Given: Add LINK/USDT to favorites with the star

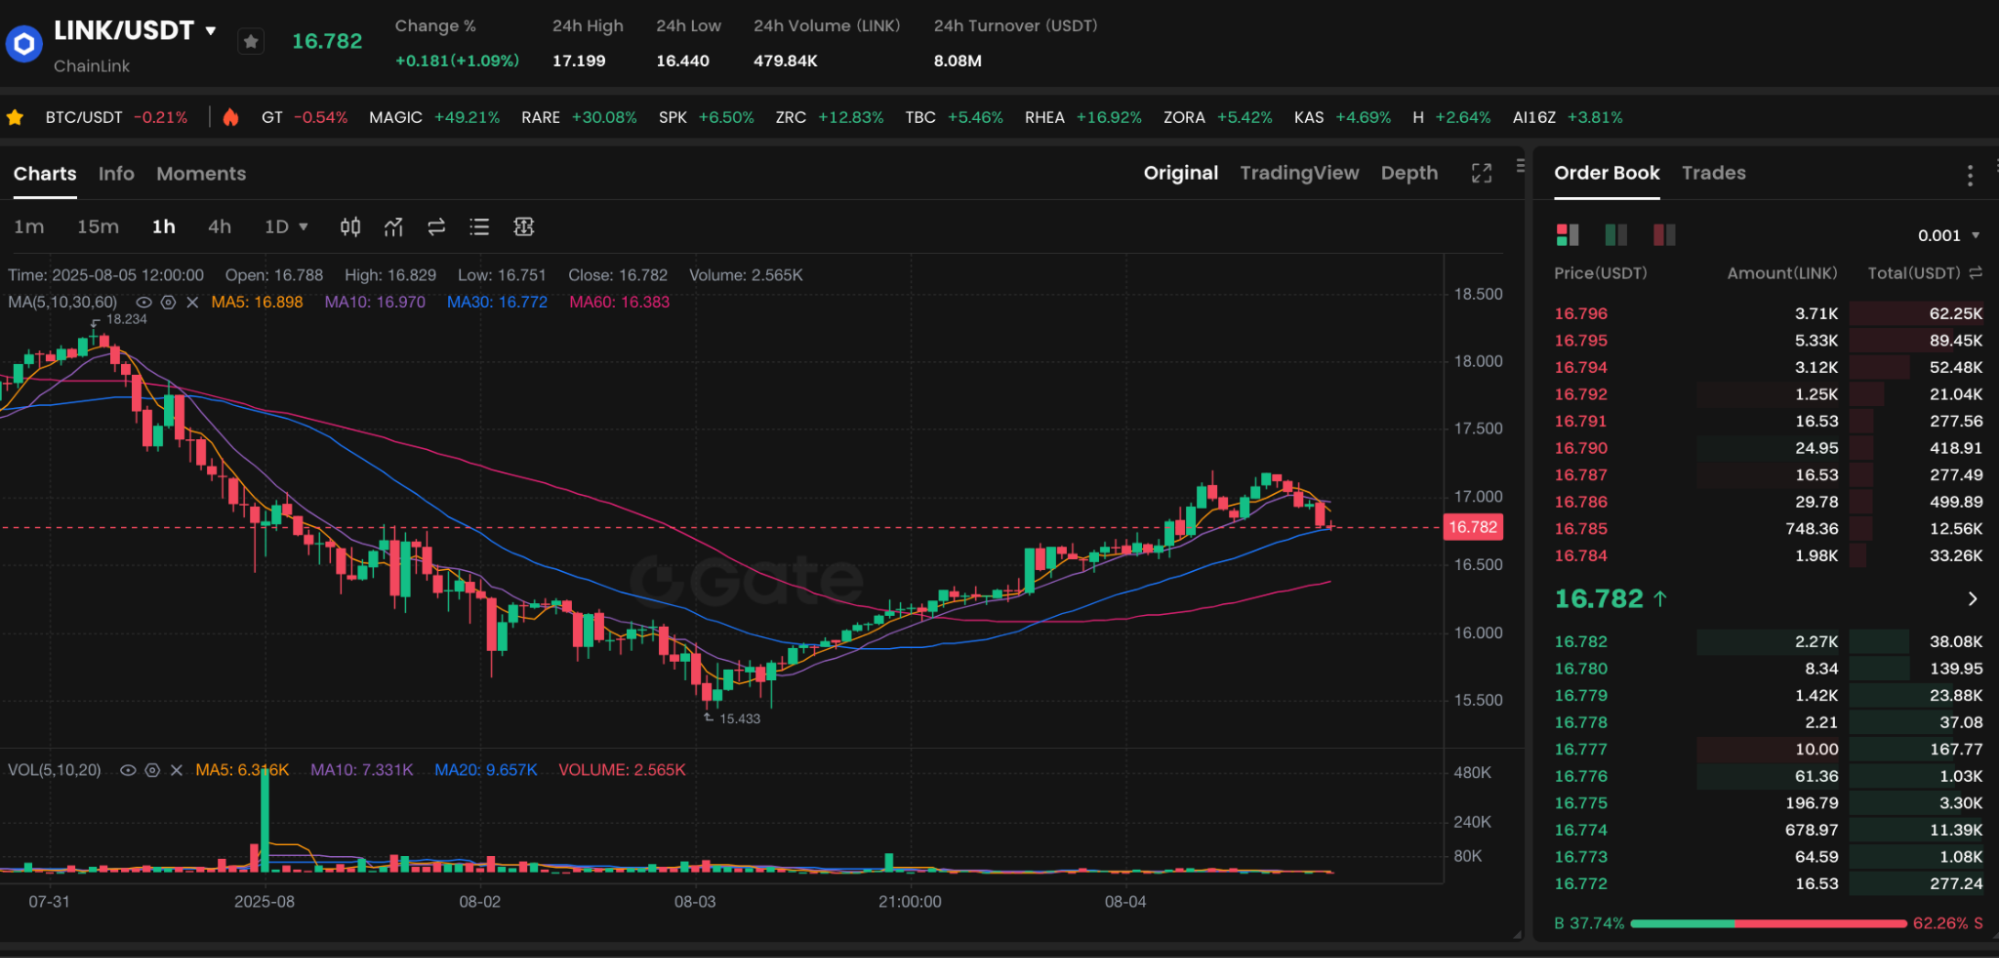Looking at the screenshot, I should (251, 41).
